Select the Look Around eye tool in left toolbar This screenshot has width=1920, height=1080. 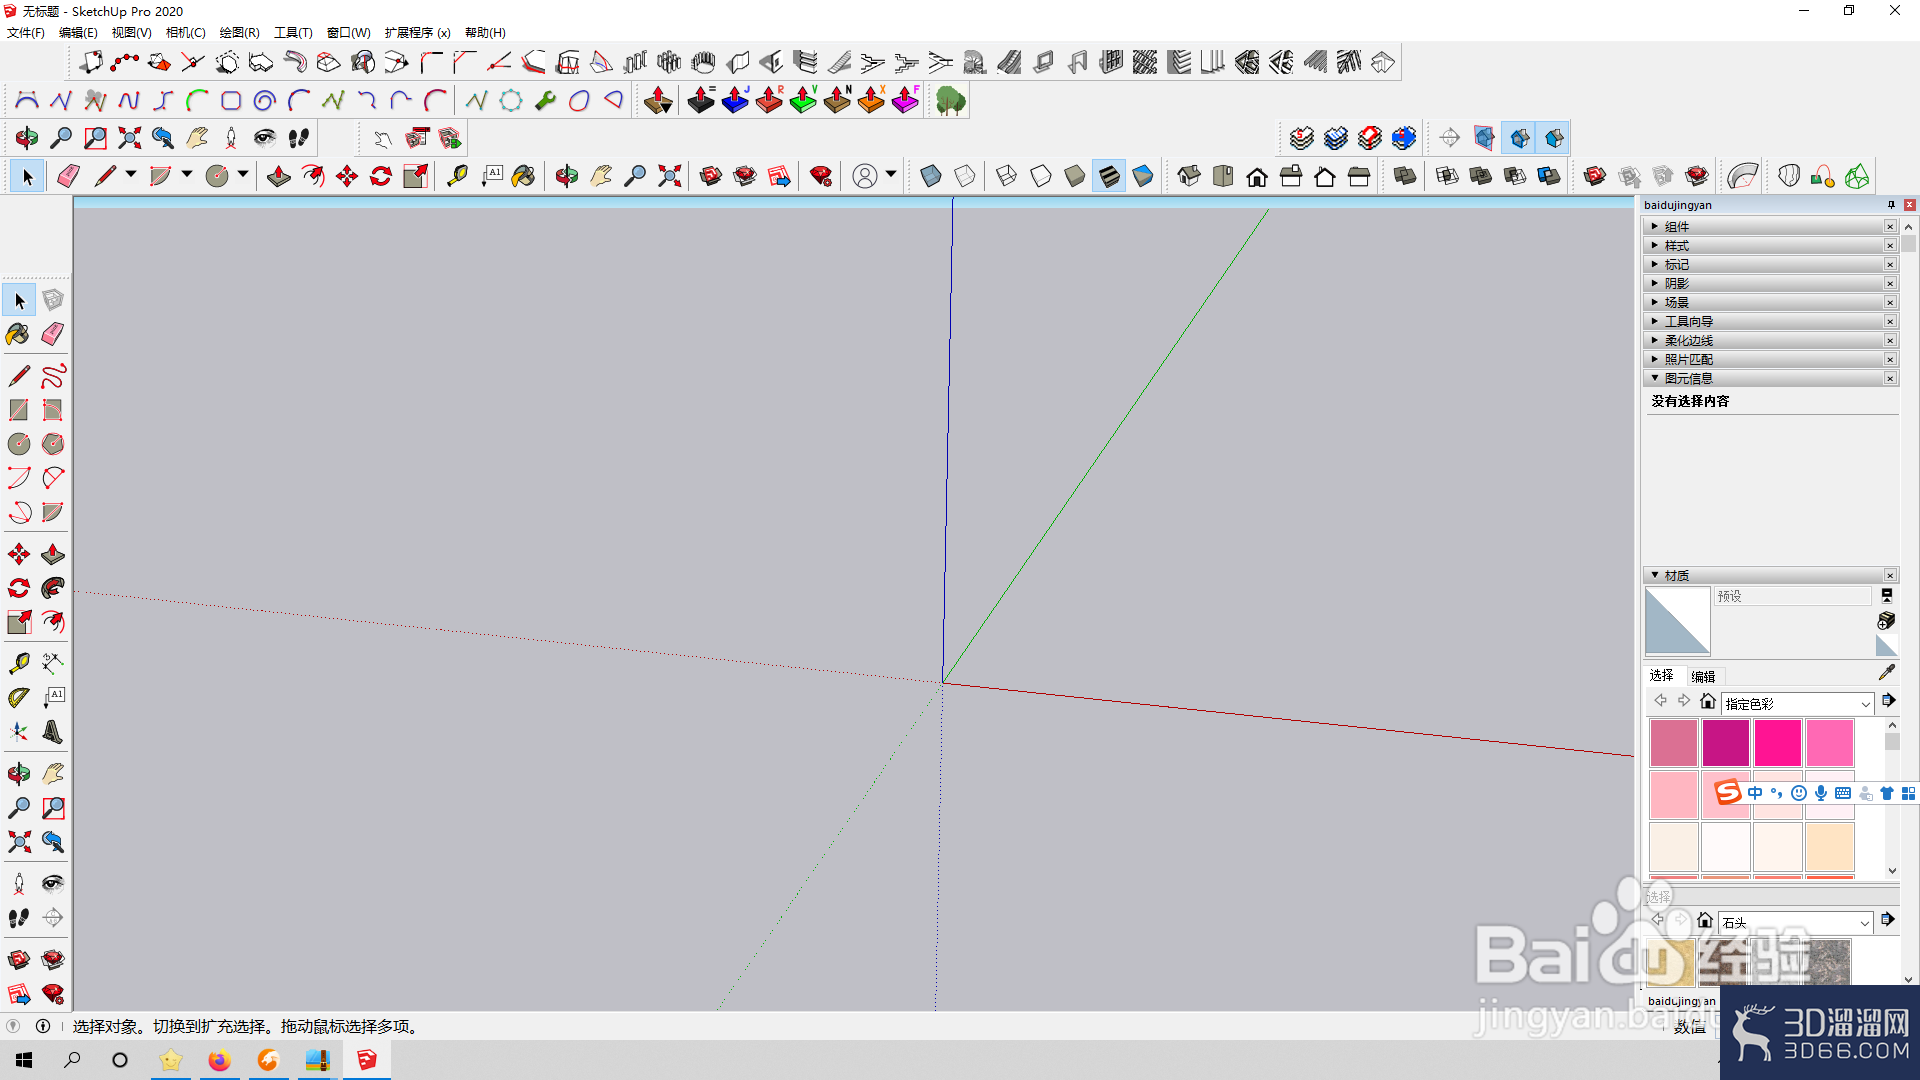pos(53,883)
